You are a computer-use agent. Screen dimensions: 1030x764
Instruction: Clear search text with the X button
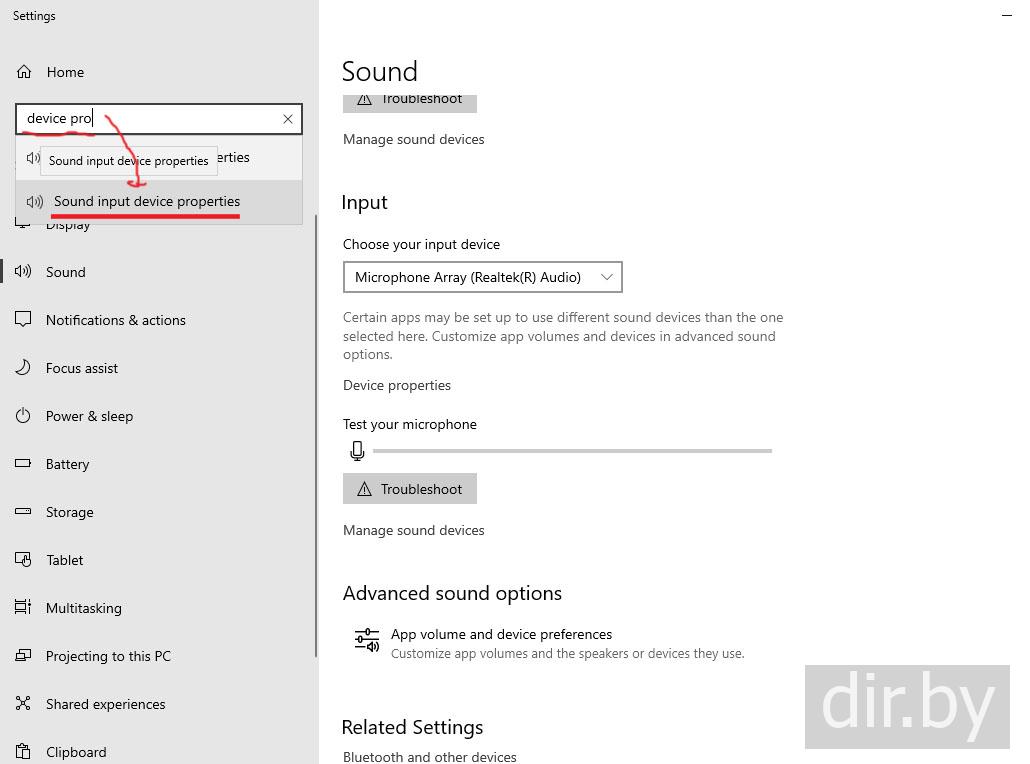(288, 119)
